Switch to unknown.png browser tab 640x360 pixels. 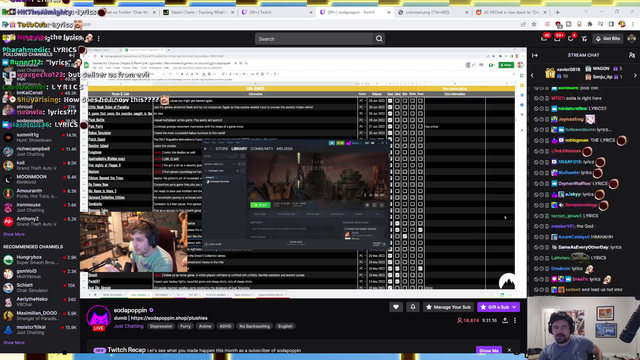tap(433, 12)
